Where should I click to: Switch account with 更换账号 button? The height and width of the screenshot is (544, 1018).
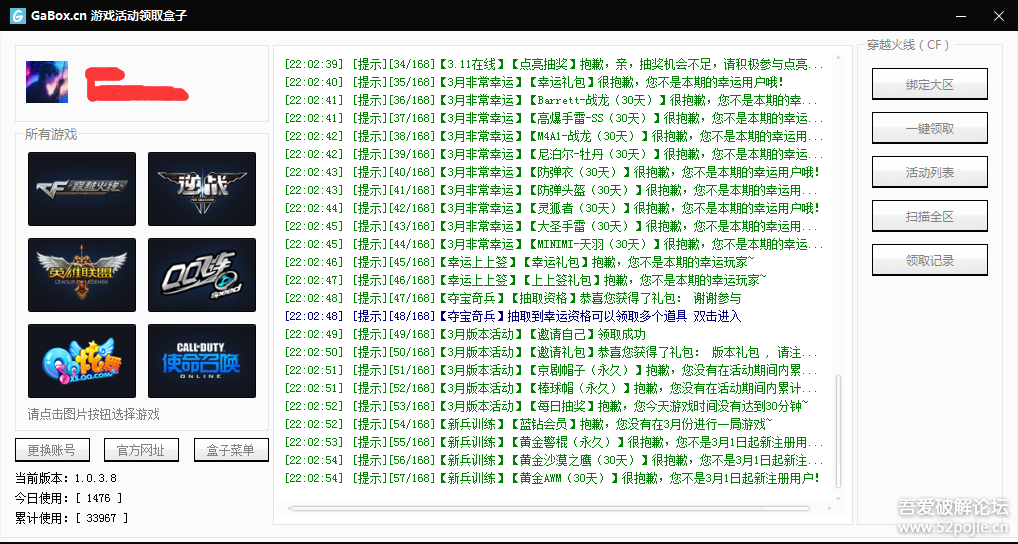click(52, 450)
